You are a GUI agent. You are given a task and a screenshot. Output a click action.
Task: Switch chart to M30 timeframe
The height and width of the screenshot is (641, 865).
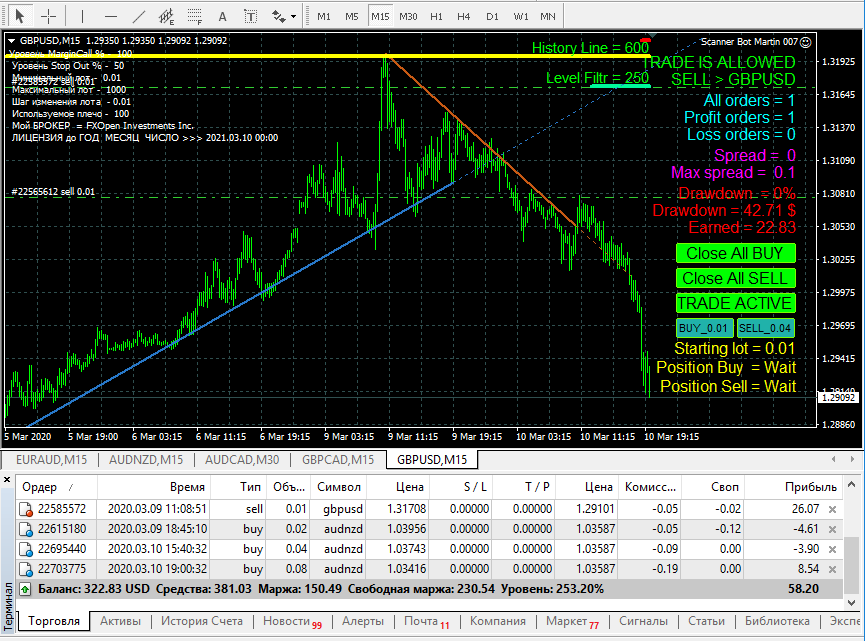coord(408,17)
